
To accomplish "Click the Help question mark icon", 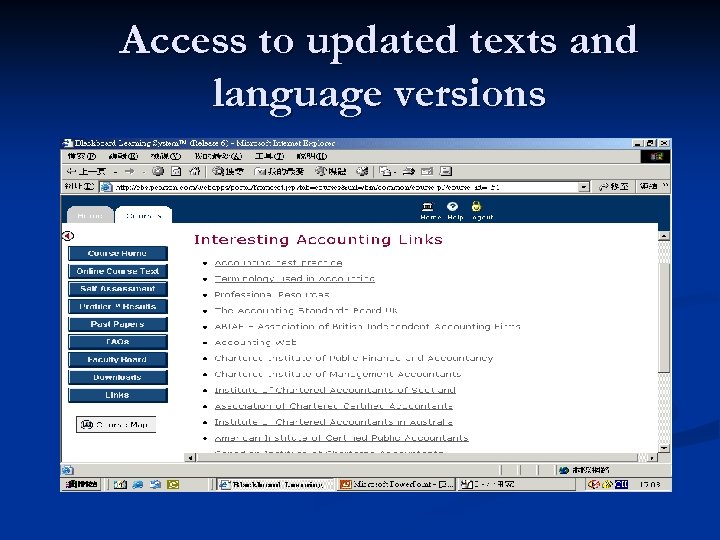I will pyautogui.click(x=453, y=206).
